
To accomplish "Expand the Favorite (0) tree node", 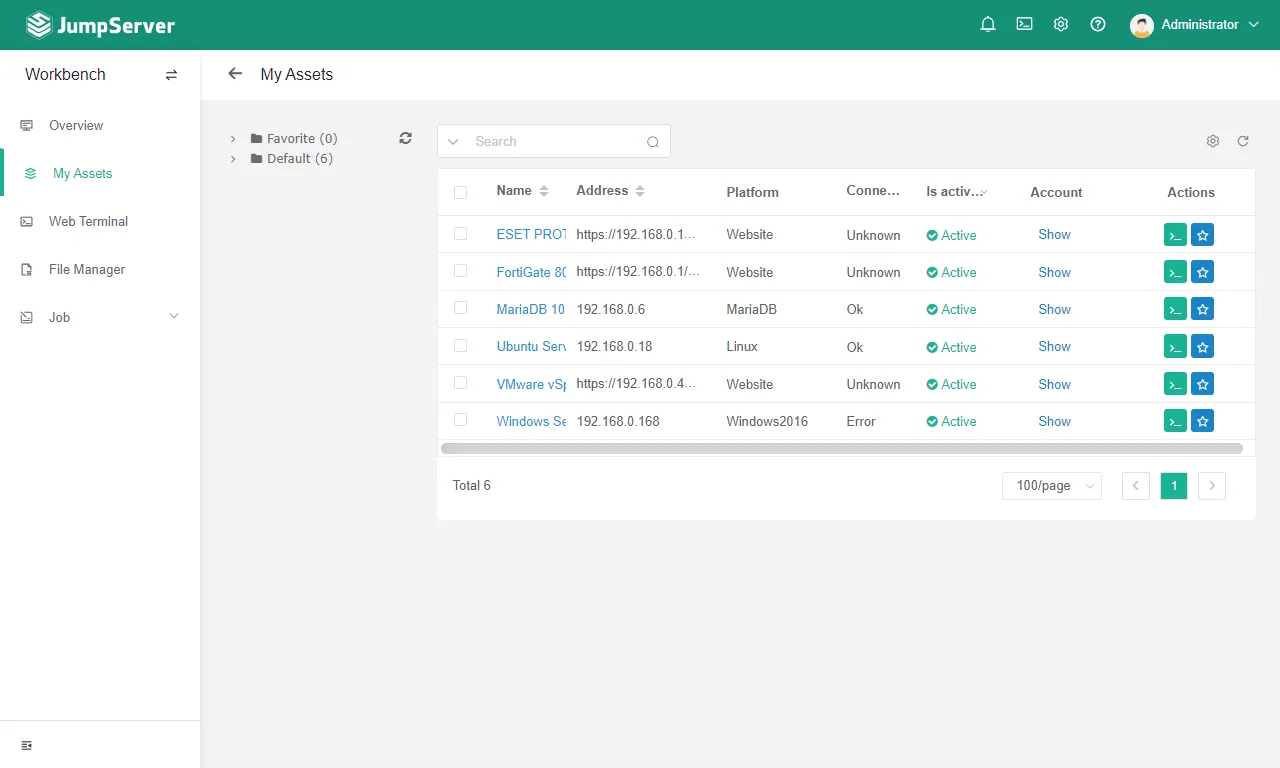I will tap(233, 139).
